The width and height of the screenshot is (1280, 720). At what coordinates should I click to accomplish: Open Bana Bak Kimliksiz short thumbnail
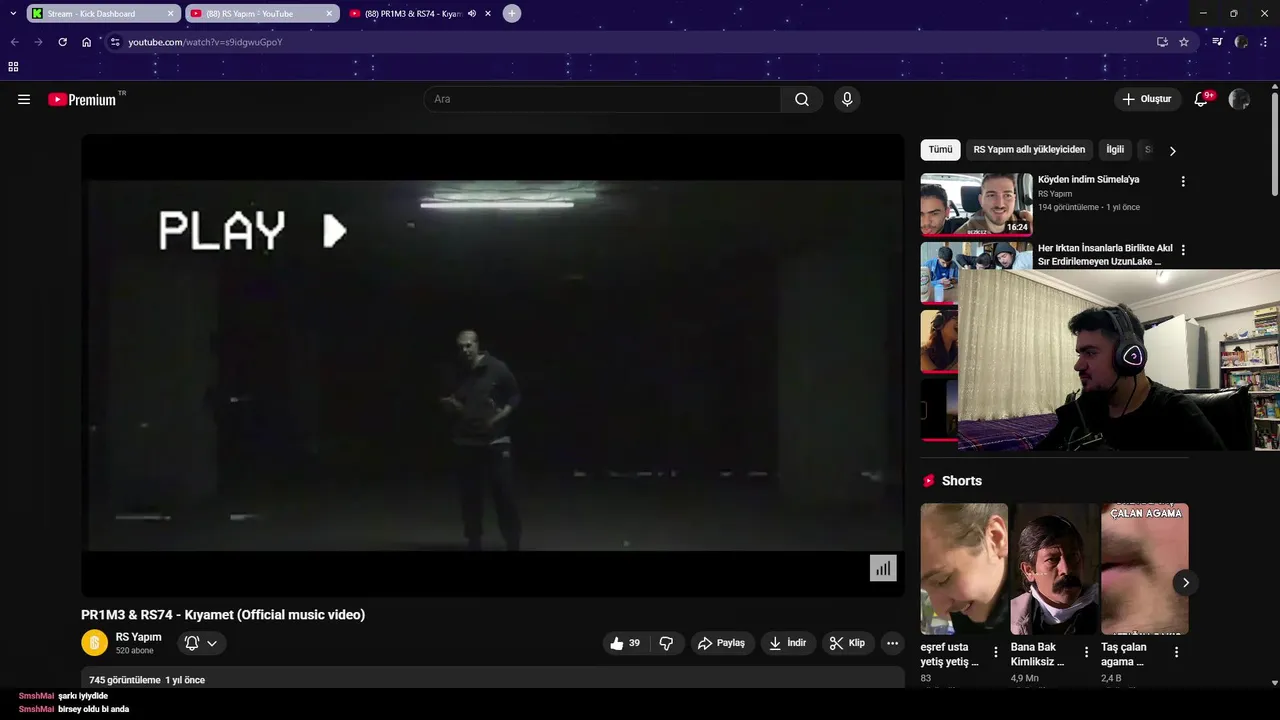click(1054, 569)
